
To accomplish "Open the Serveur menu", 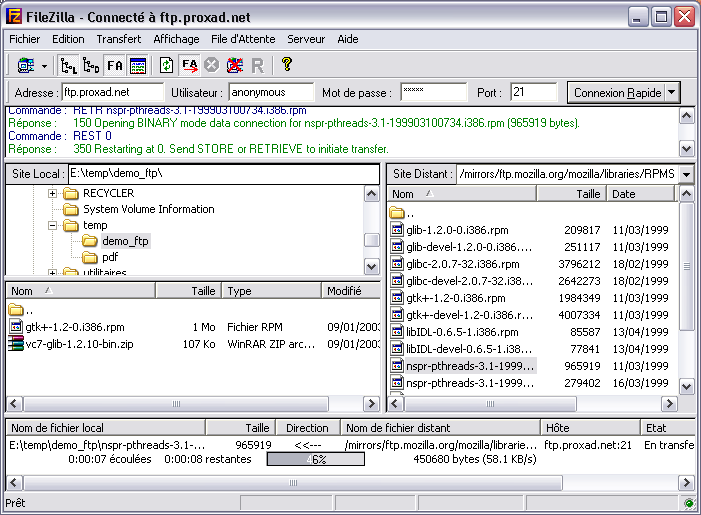I will [306, 39].
